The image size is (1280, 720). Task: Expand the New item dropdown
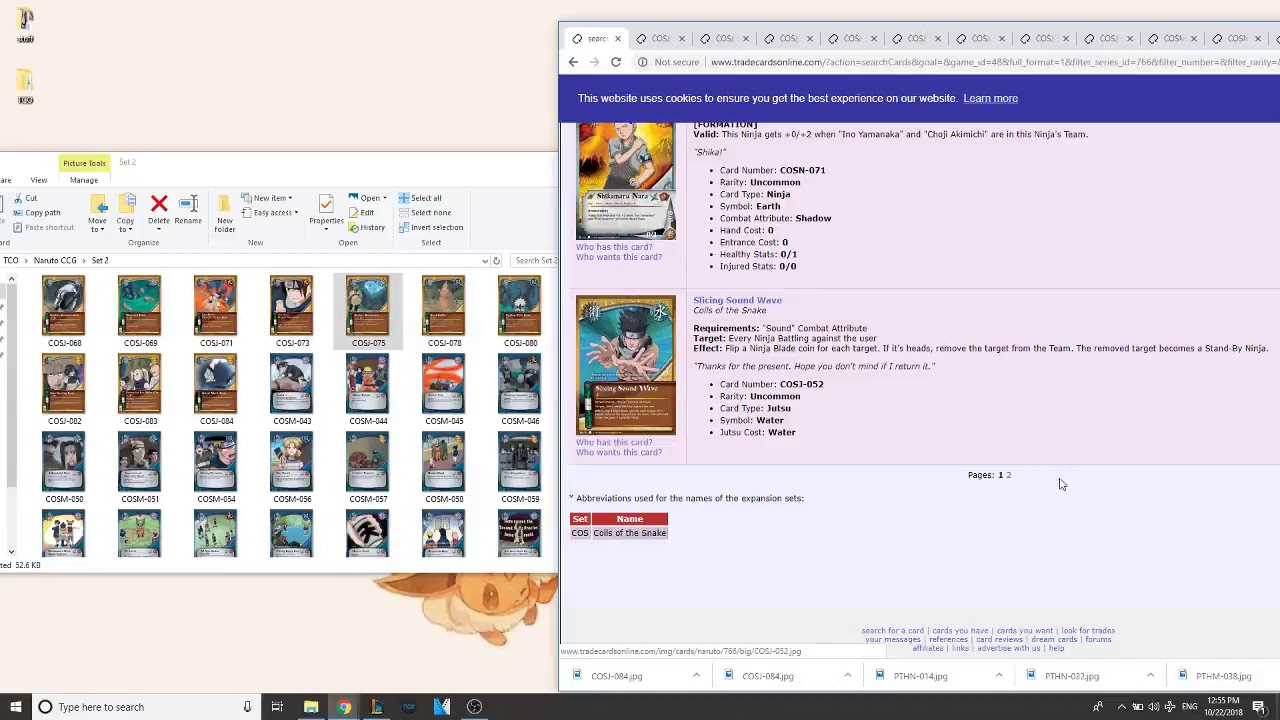(x=267, y=198)
